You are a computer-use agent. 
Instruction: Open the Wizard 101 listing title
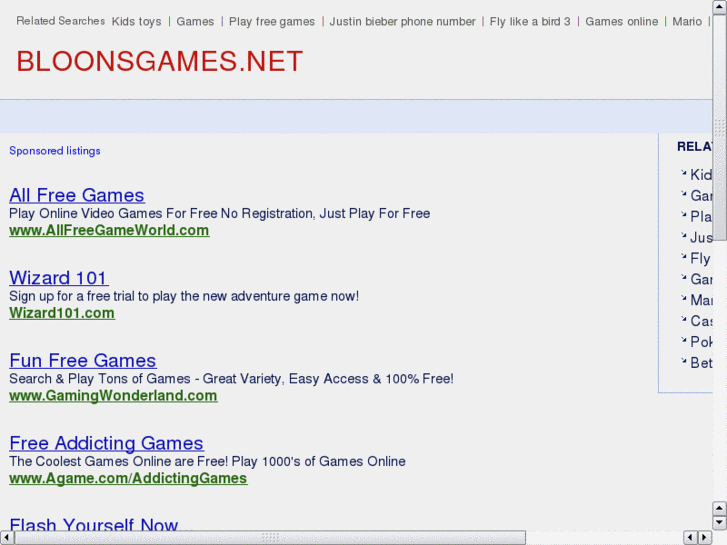point(59,278)
